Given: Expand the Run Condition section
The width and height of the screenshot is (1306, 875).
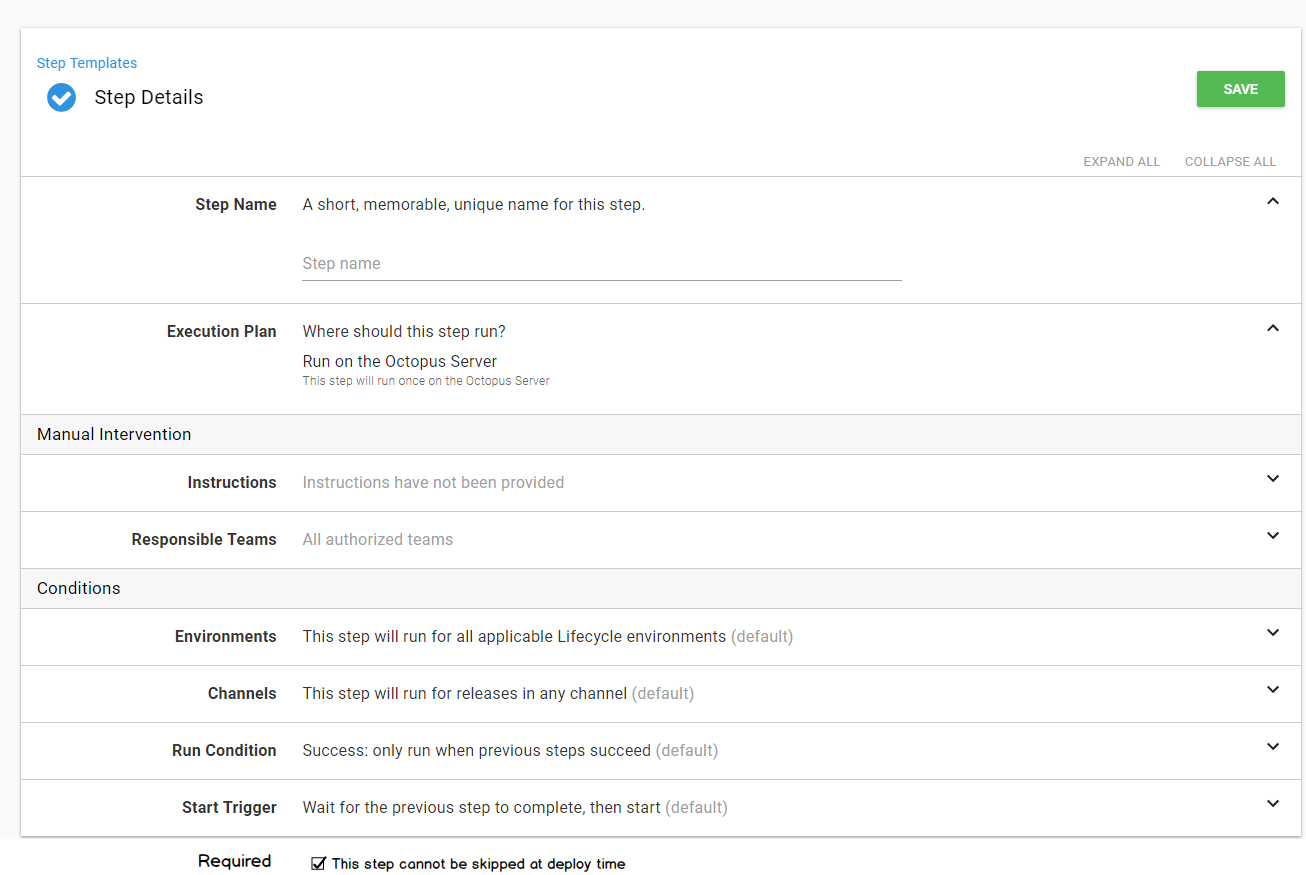Looking at the screenshot, I should coord(1272,746).
